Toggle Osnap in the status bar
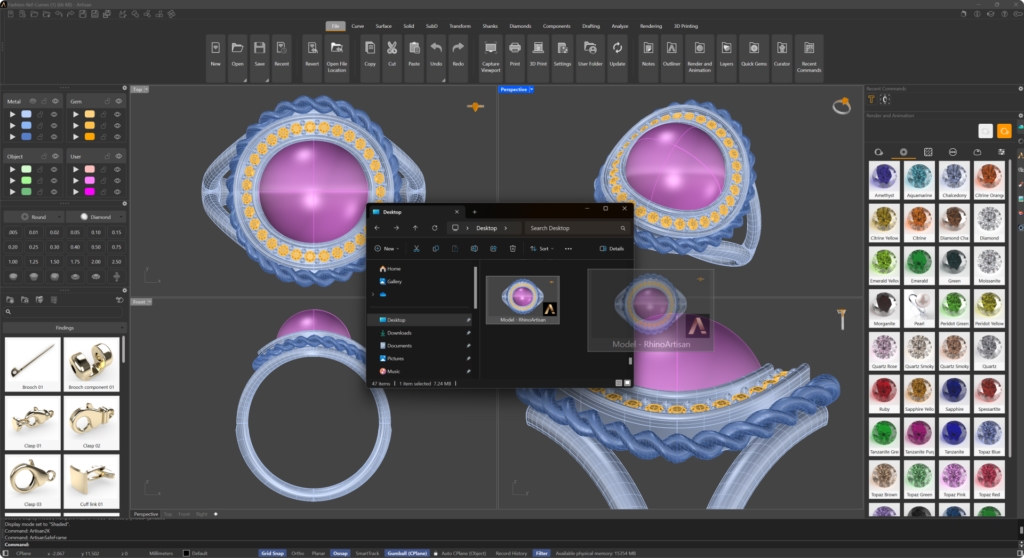This screenshot has width=1024, height=558. tap(341, 552)
